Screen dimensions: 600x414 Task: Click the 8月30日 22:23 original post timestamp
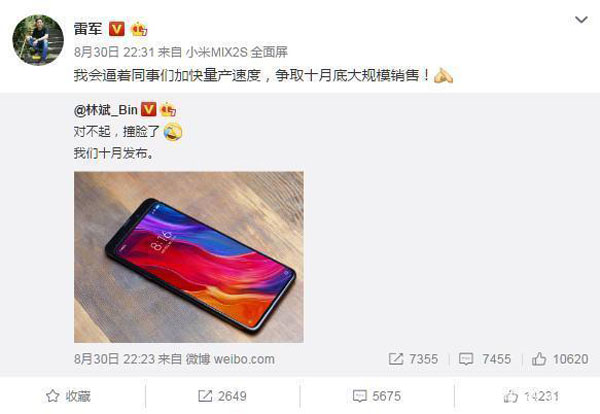point(114,359)
